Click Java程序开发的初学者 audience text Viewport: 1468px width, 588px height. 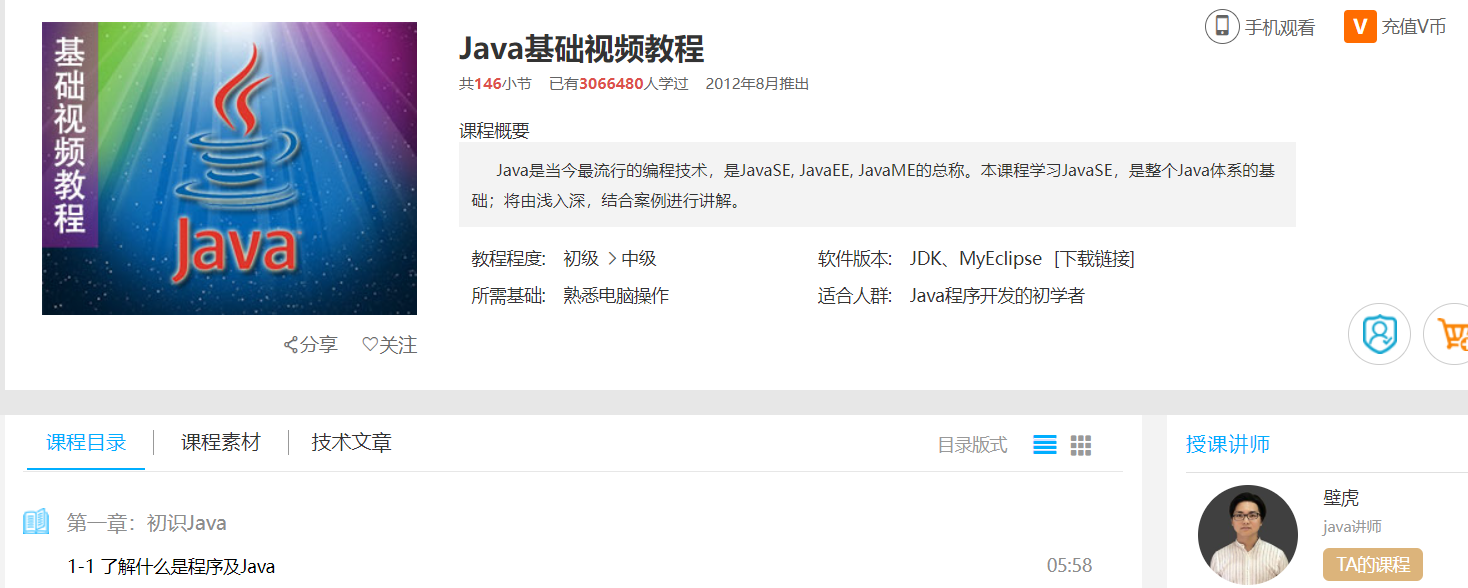click(997, 296)
